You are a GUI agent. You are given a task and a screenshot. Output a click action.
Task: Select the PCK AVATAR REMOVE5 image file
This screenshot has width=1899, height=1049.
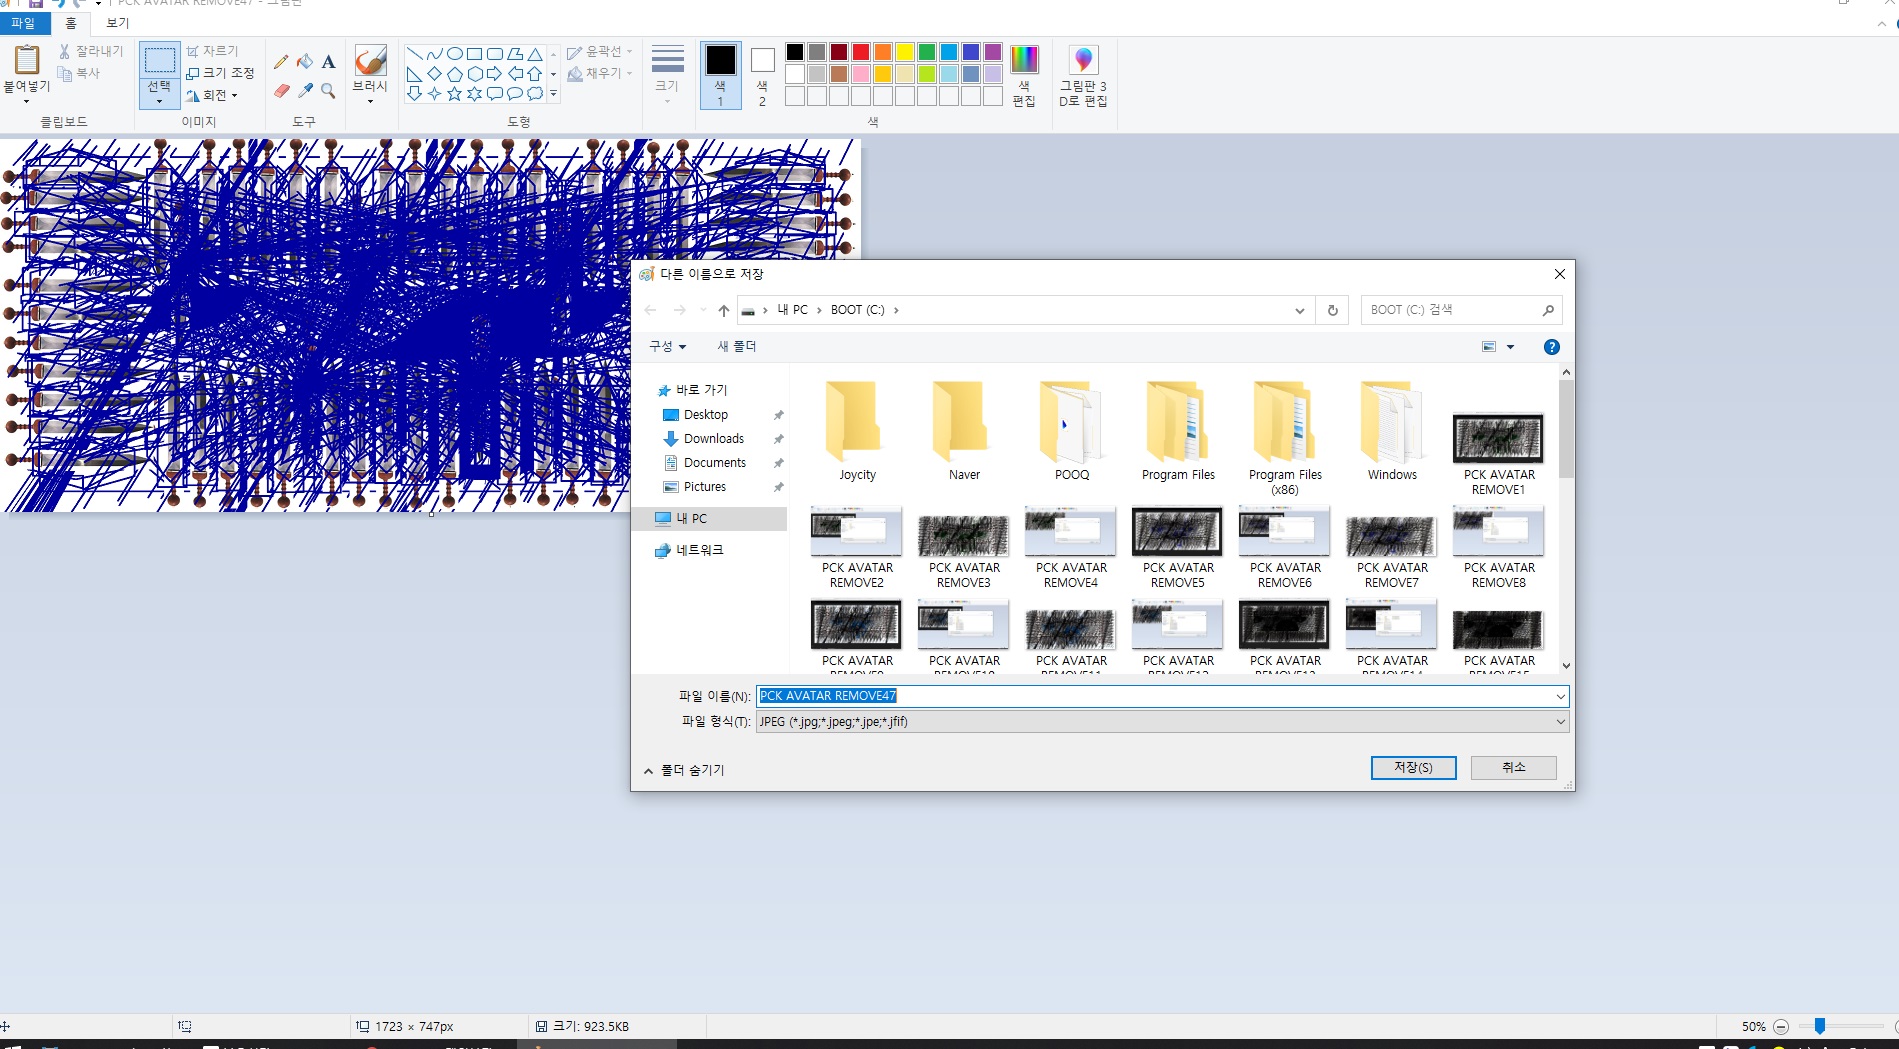point(1178,548)
